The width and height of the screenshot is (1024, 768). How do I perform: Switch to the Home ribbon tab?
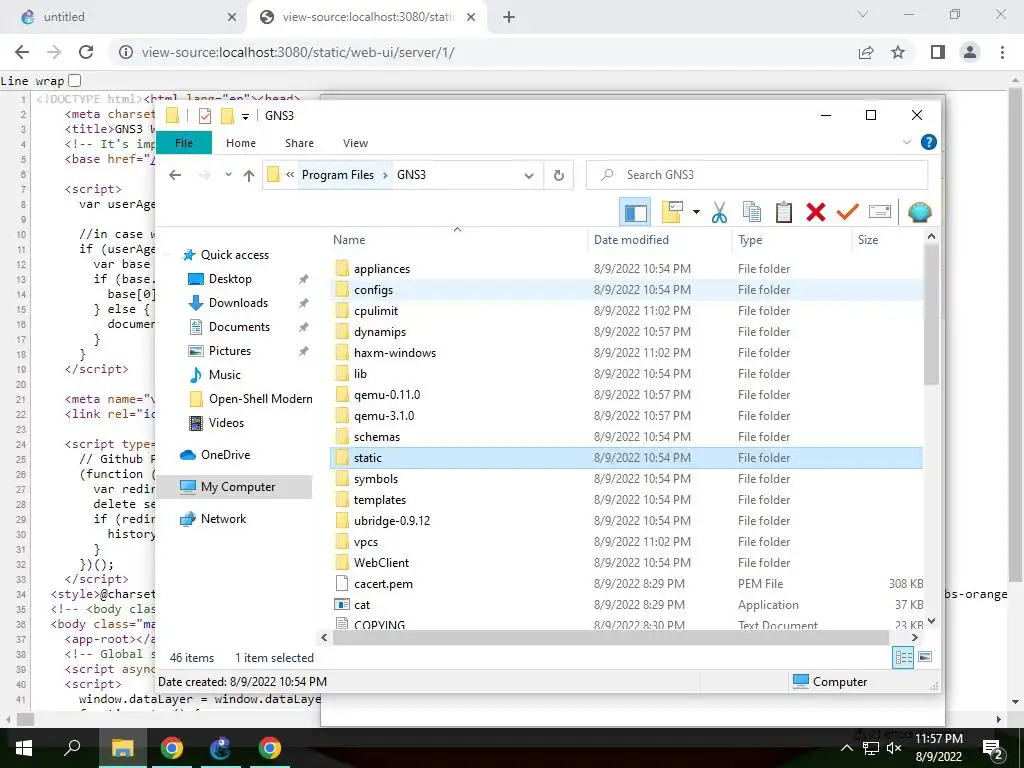[241, 143]
